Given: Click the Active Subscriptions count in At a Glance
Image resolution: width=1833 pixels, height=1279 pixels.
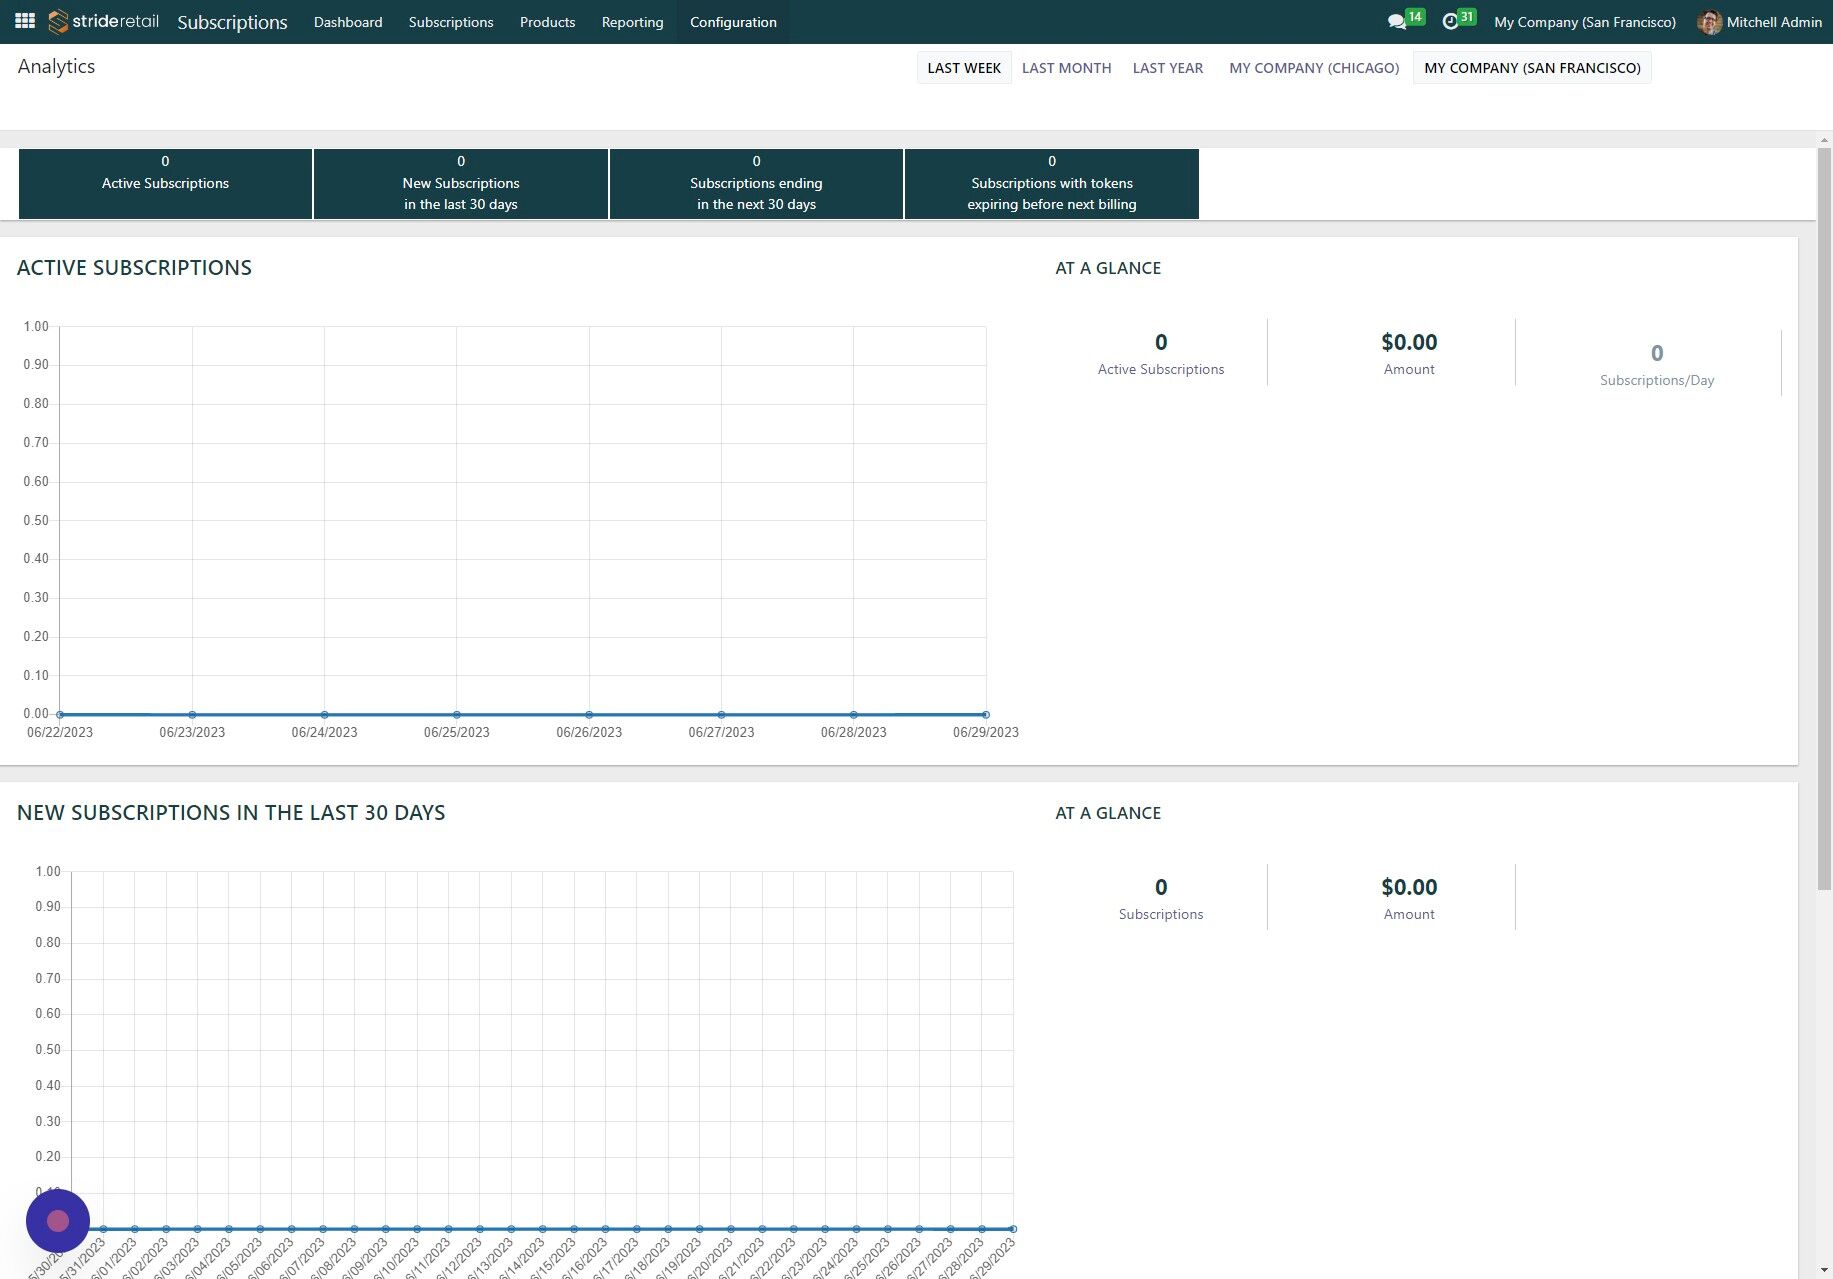Looking at the screenshot, I should coord(1161,342).
